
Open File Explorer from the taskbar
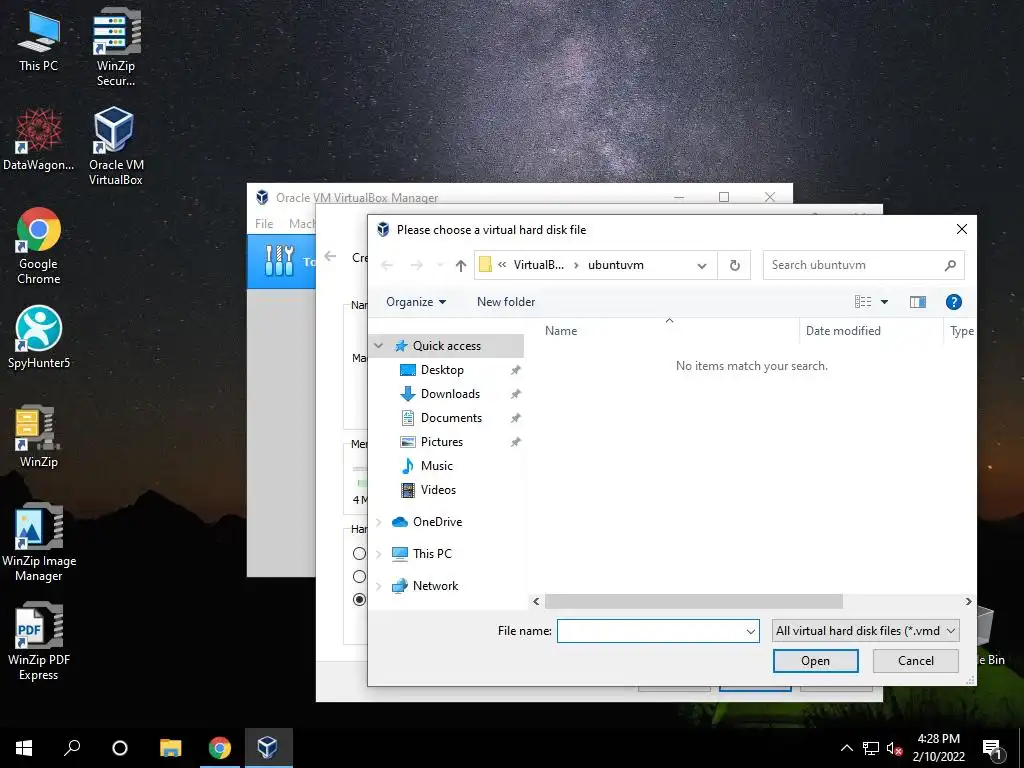[170, 748]
